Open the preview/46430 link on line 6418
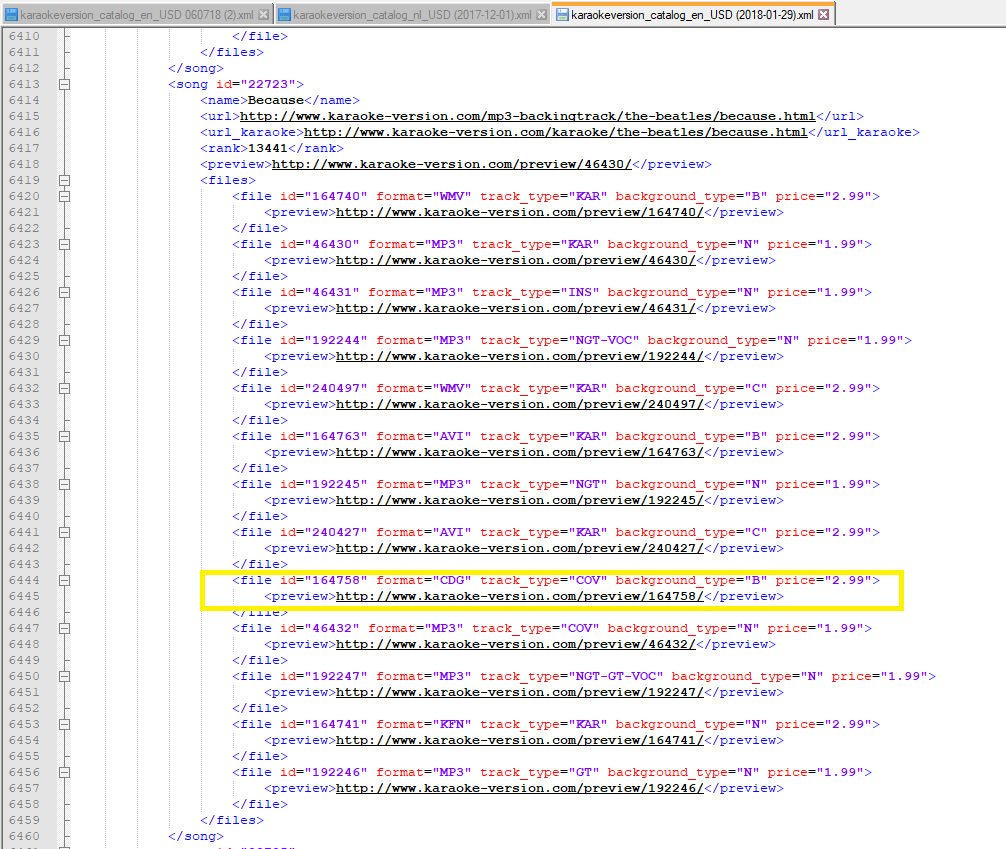Viewport: 1006px width, 849px height. click(x=452, y=164)
